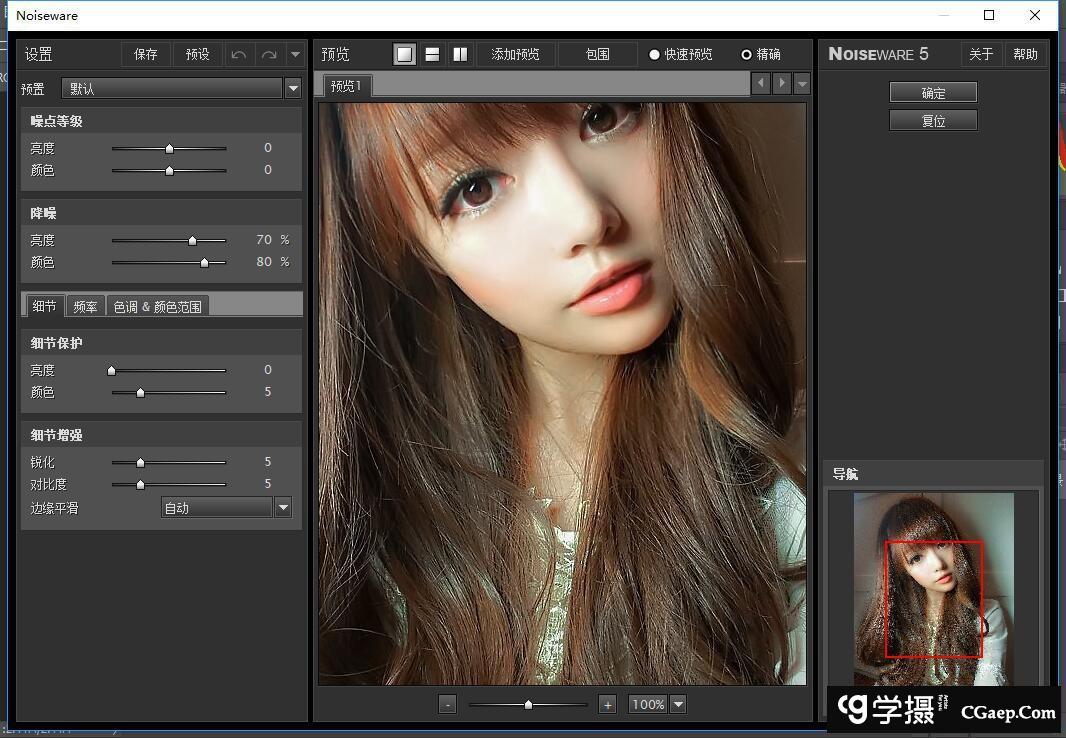Click the zoom out minus button
1066x738 pixels.
click(448, 704)
